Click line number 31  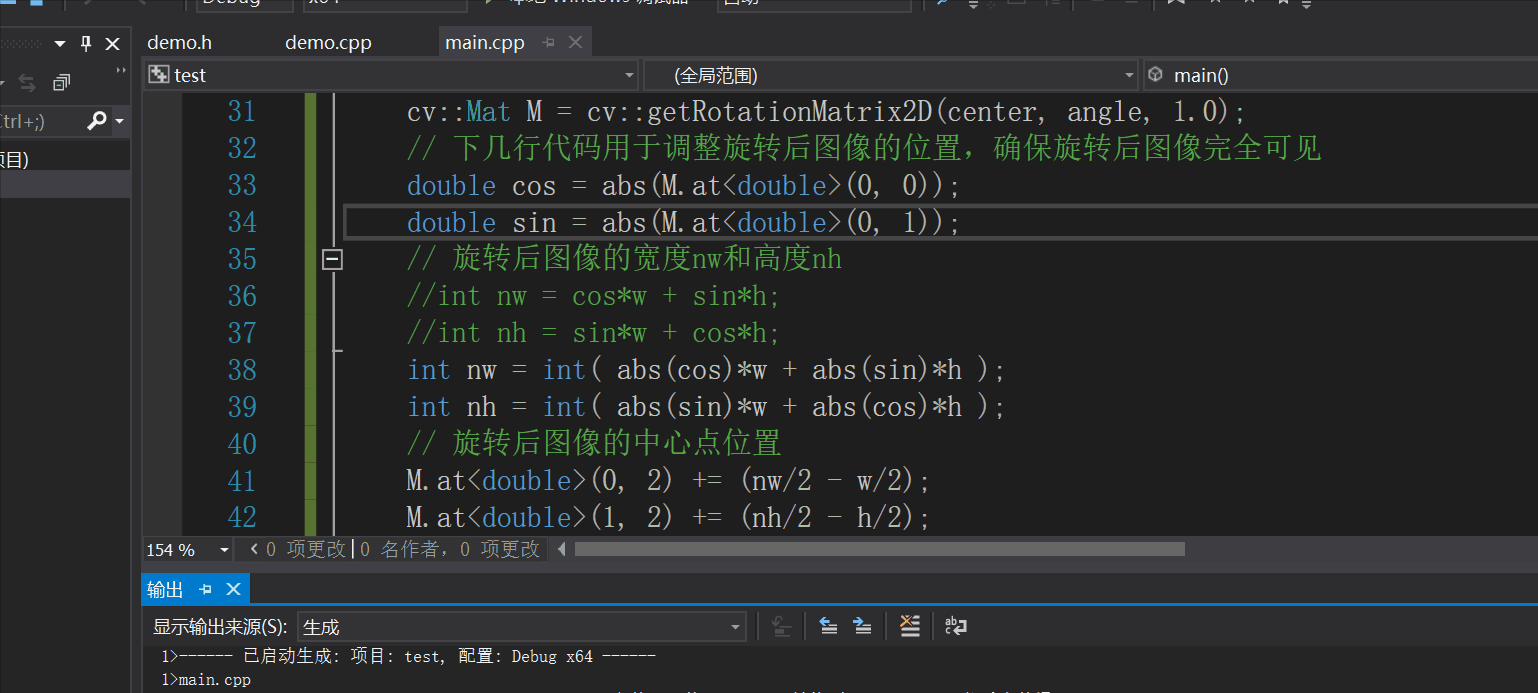pos(241,111)
